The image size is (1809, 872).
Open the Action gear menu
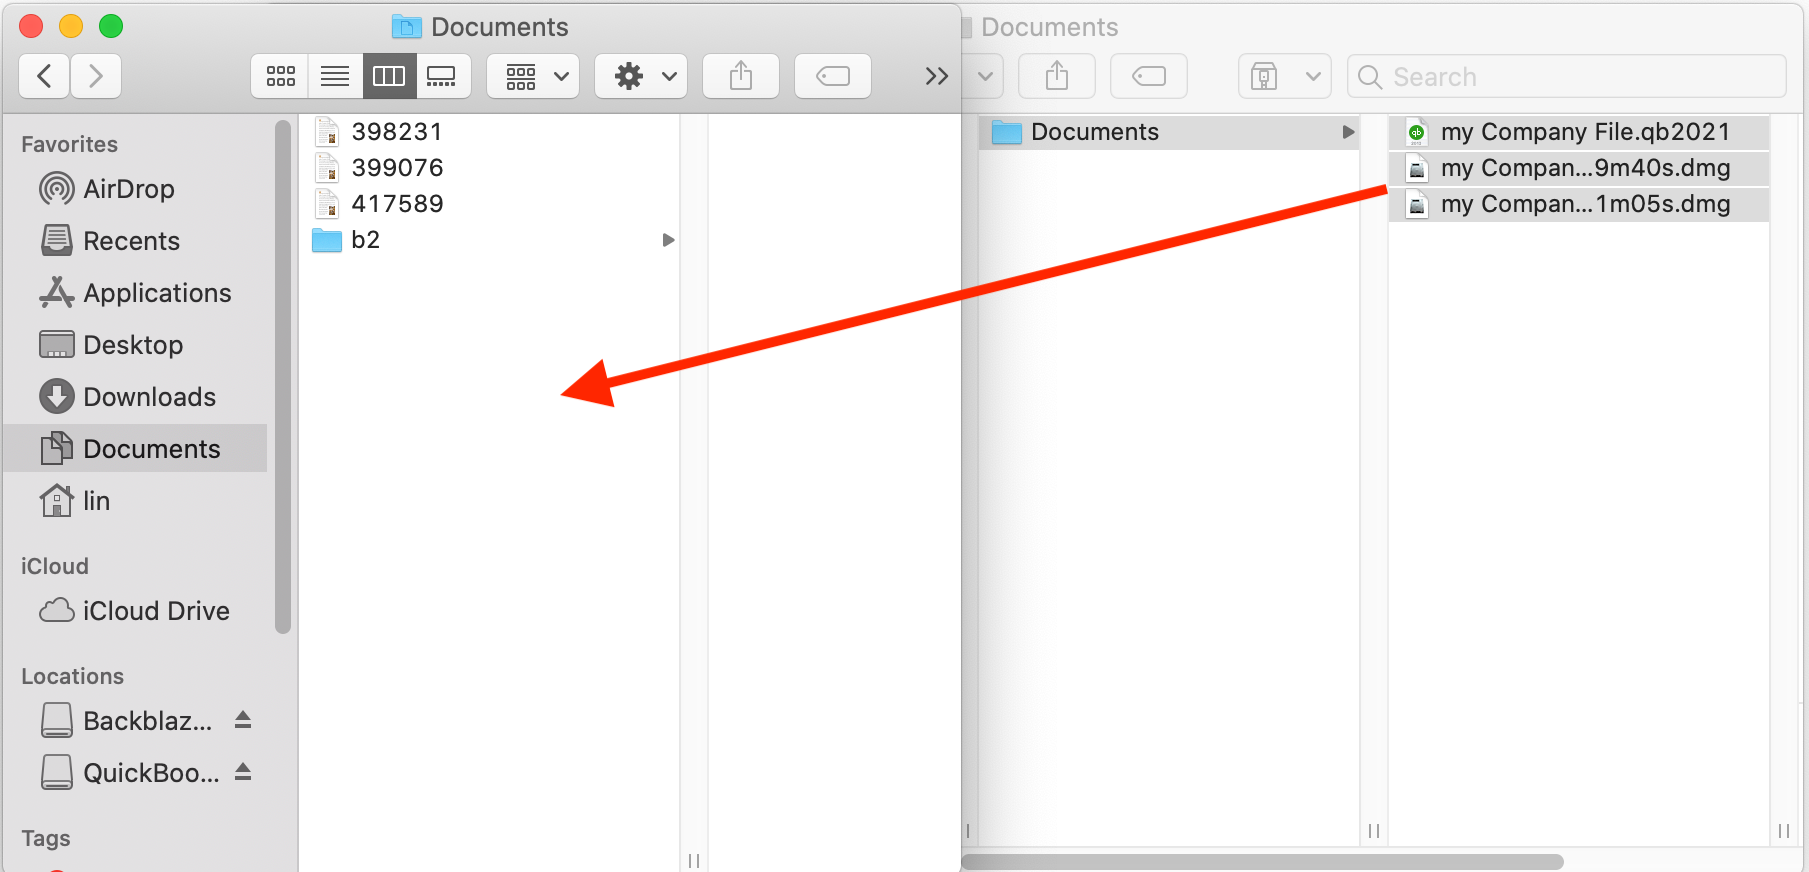tap(641, 76)
